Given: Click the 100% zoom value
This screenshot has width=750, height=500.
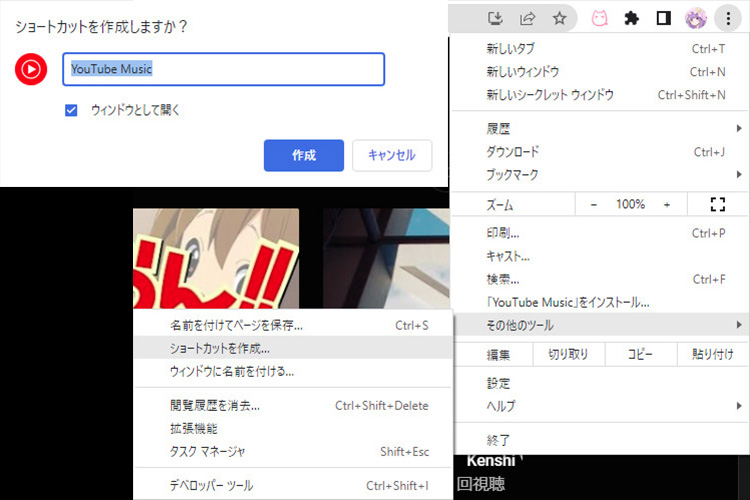Looking at the screenshot, I should coord(630,204).
